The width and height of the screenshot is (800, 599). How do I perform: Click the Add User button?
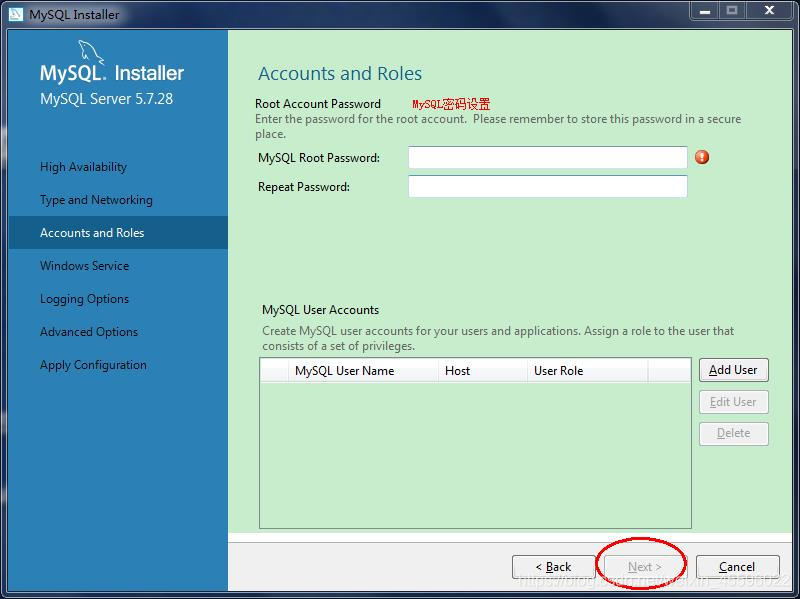click(733, 370)
